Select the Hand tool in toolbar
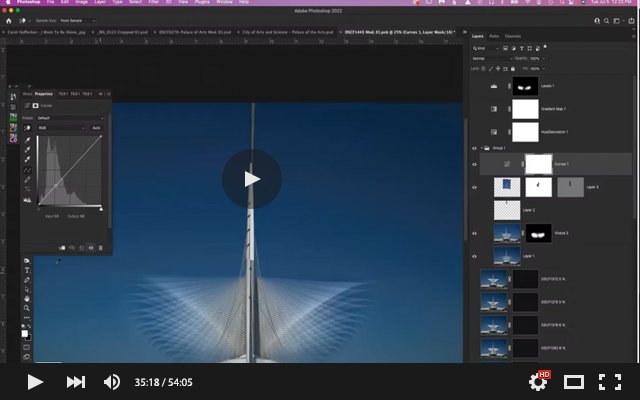 click(x=27, y=298)
